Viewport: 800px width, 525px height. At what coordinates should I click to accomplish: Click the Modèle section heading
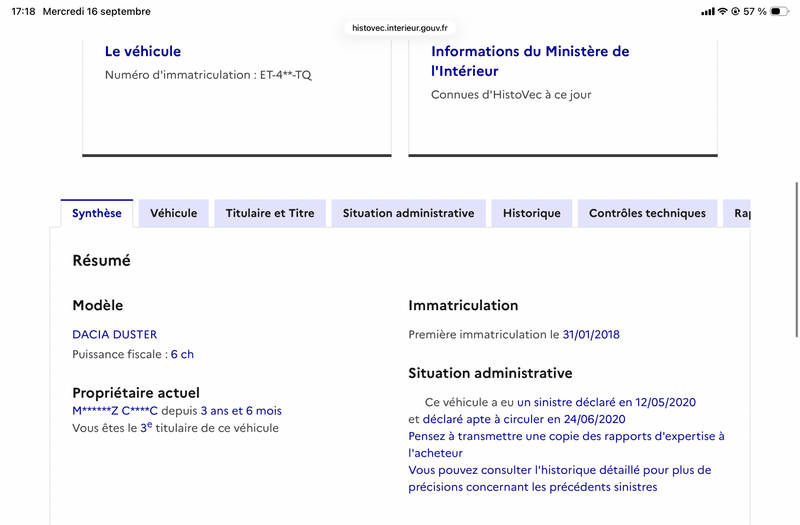(x=98, y=306)
